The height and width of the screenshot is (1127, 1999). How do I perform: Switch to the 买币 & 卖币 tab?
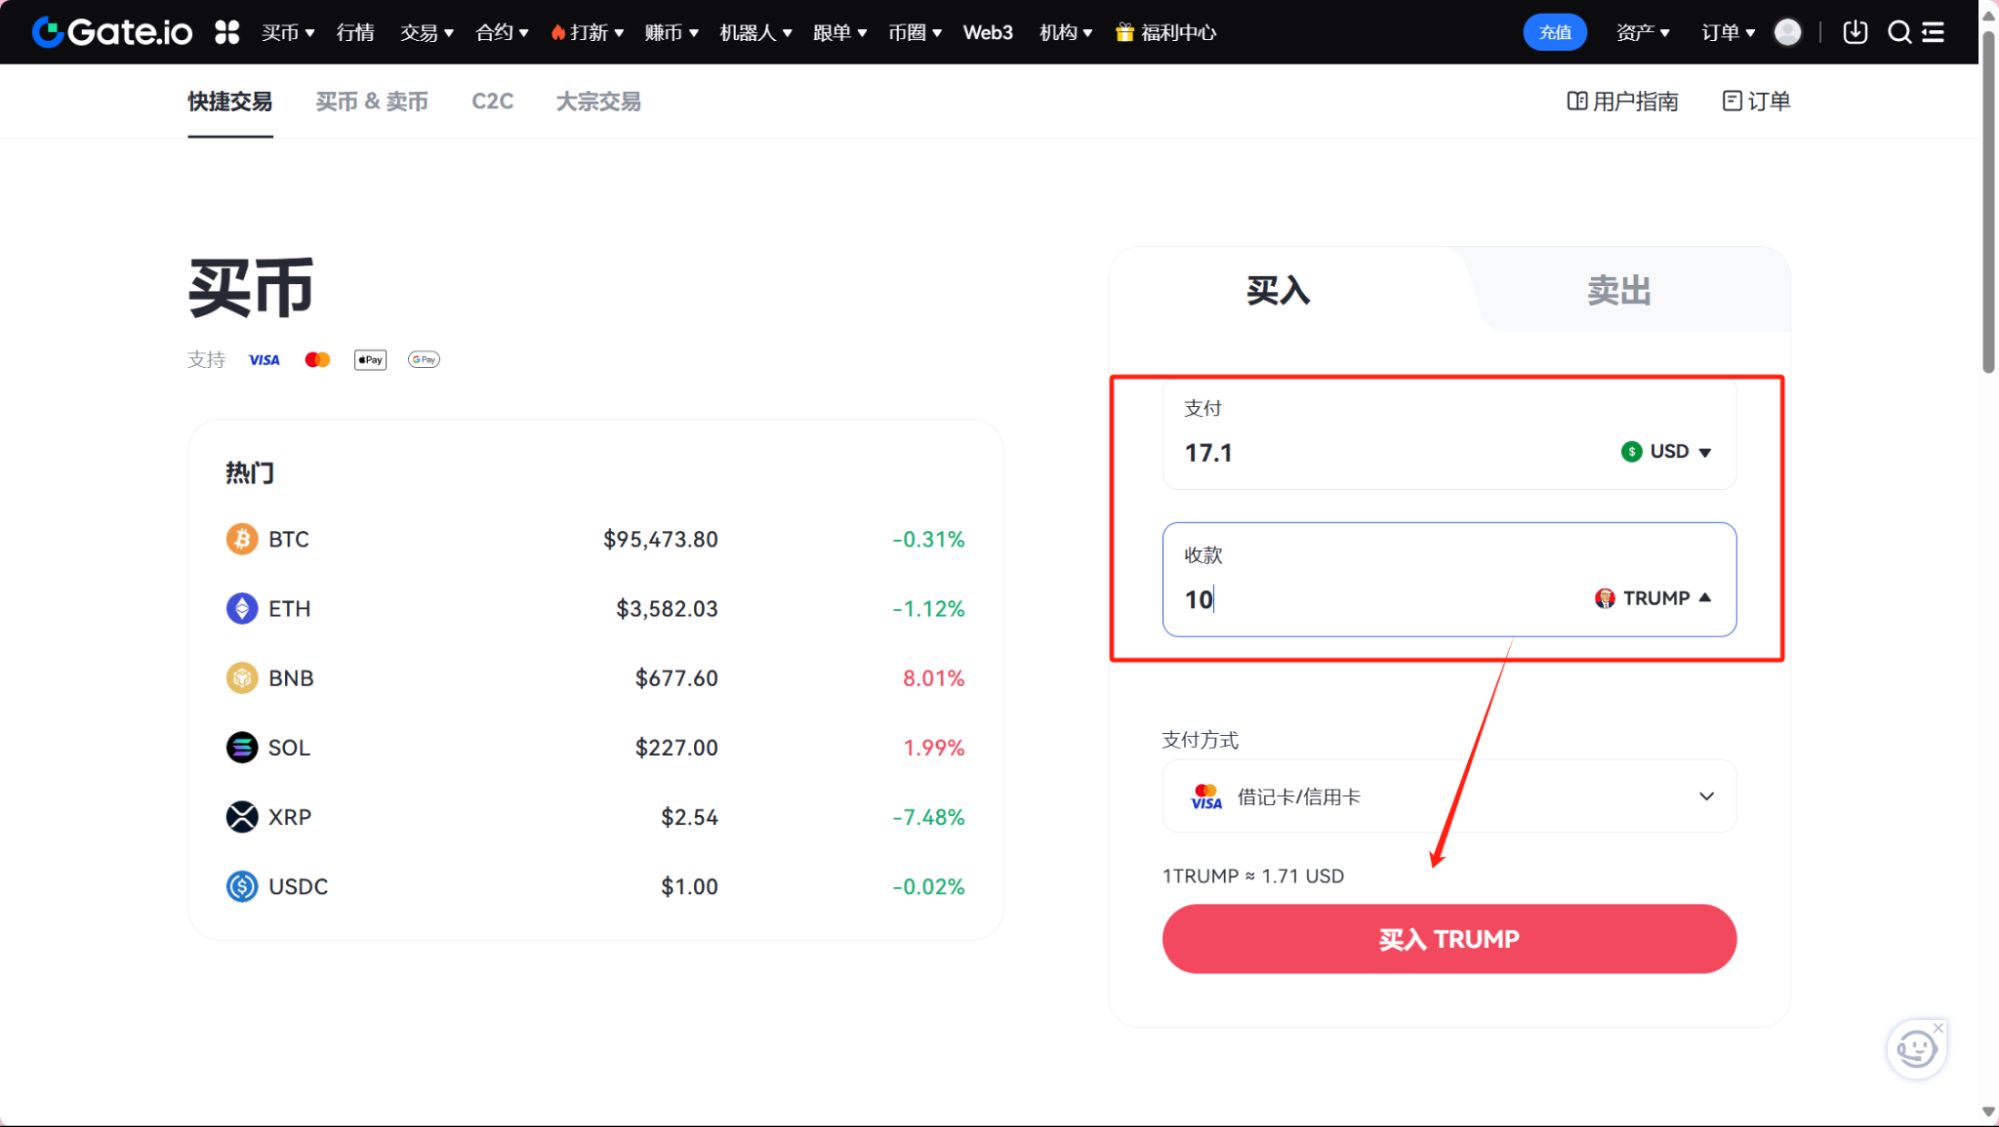[372, 101]
